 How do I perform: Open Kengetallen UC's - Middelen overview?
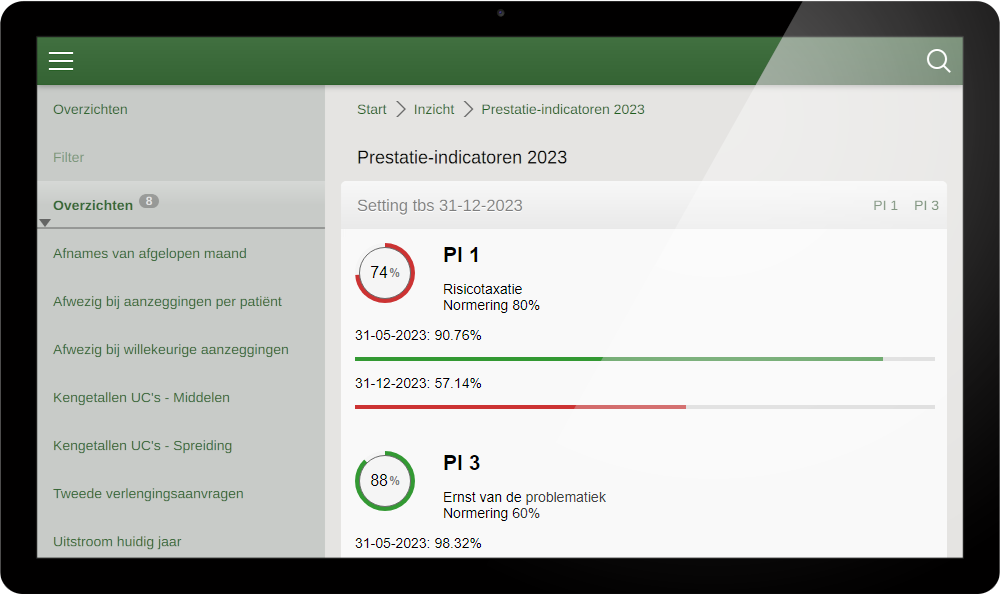[141, 397]
